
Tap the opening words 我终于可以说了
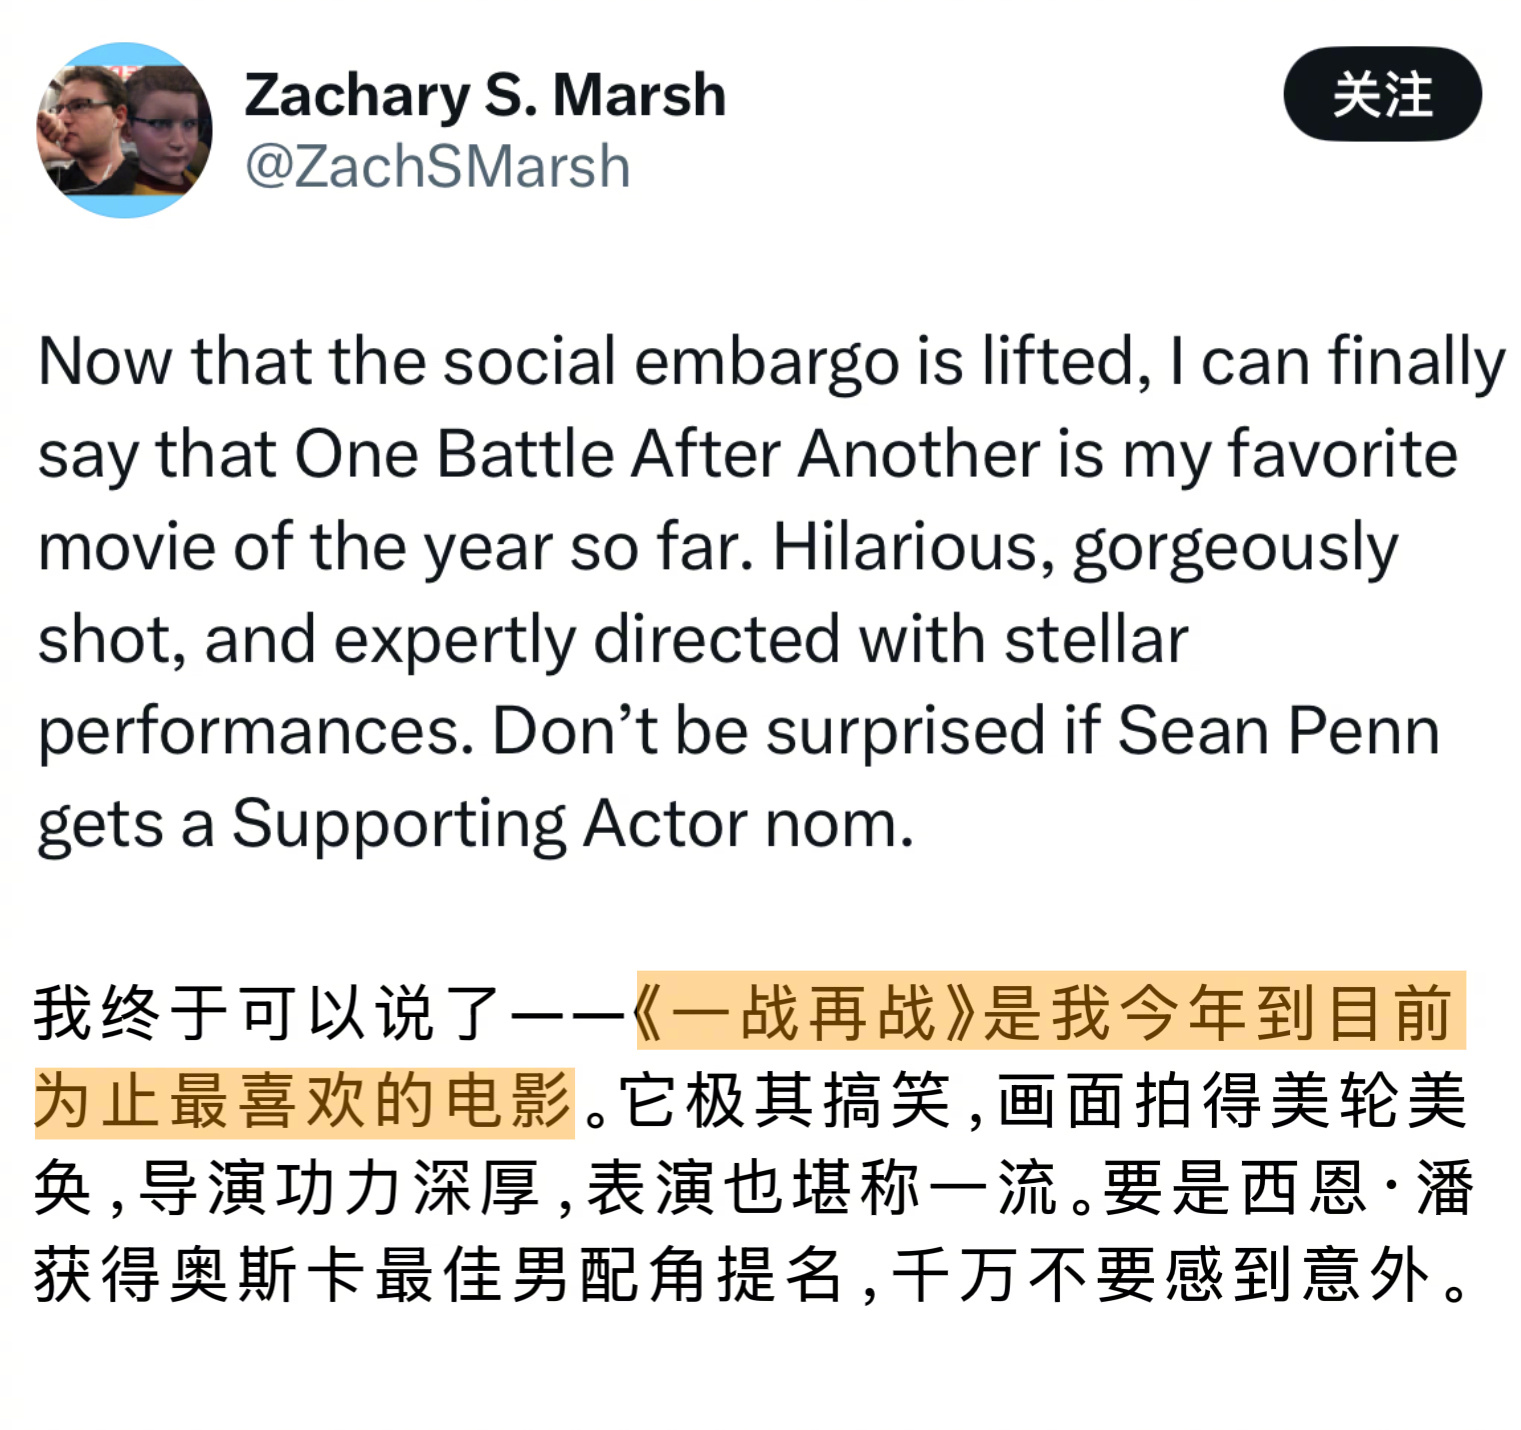coord(269,1012)
